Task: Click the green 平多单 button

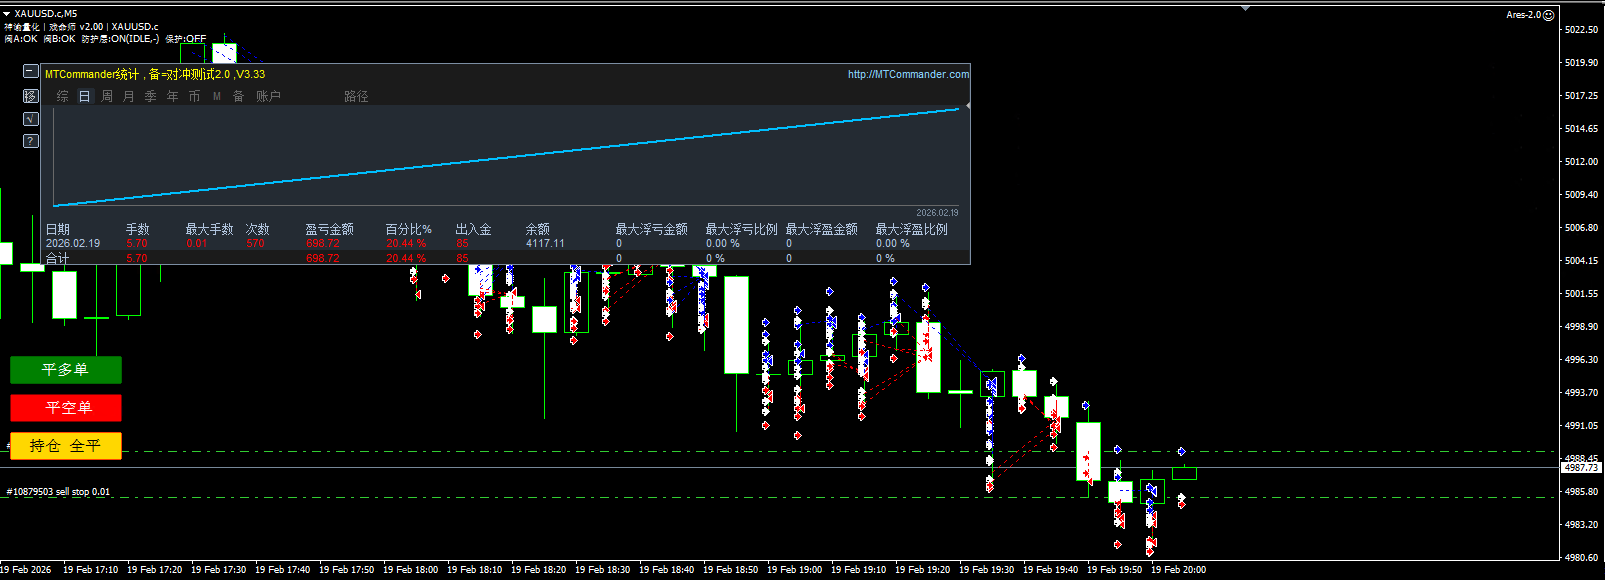Action: coord(66,370)
